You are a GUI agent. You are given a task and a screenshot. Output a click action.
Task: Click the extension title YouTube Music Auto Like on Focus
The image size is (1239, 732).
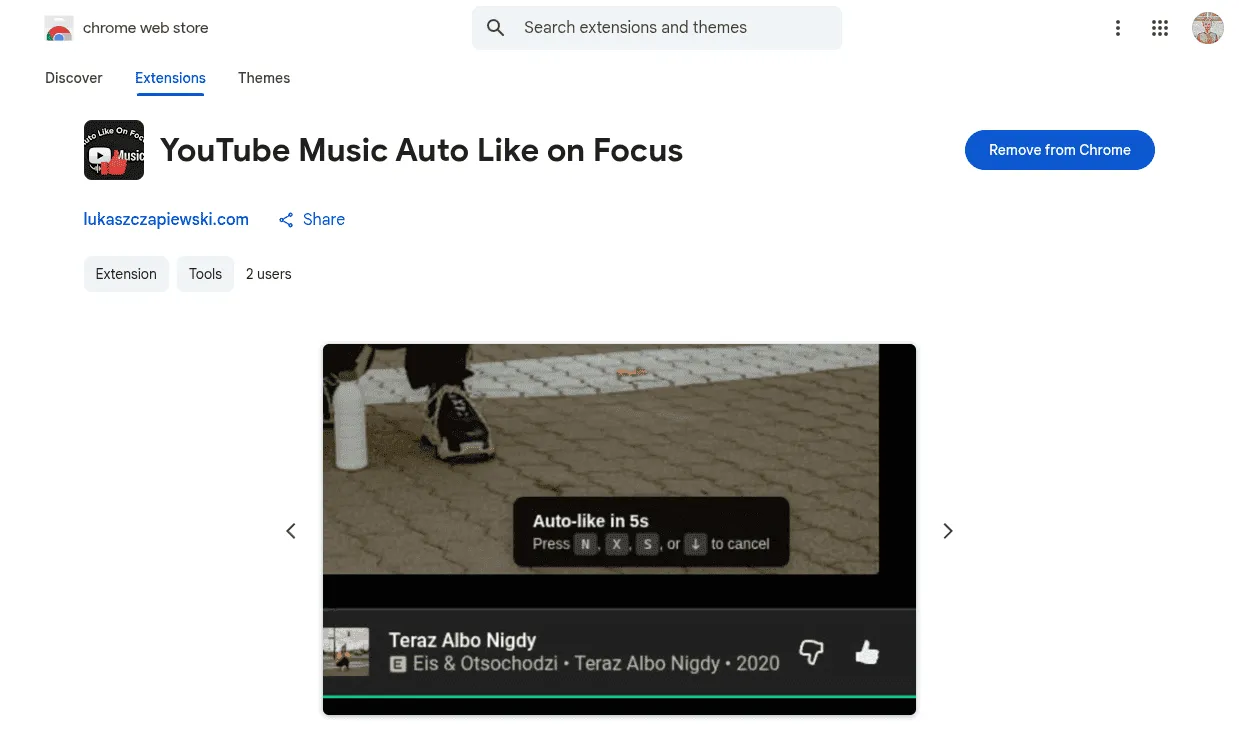coord(421,150)
